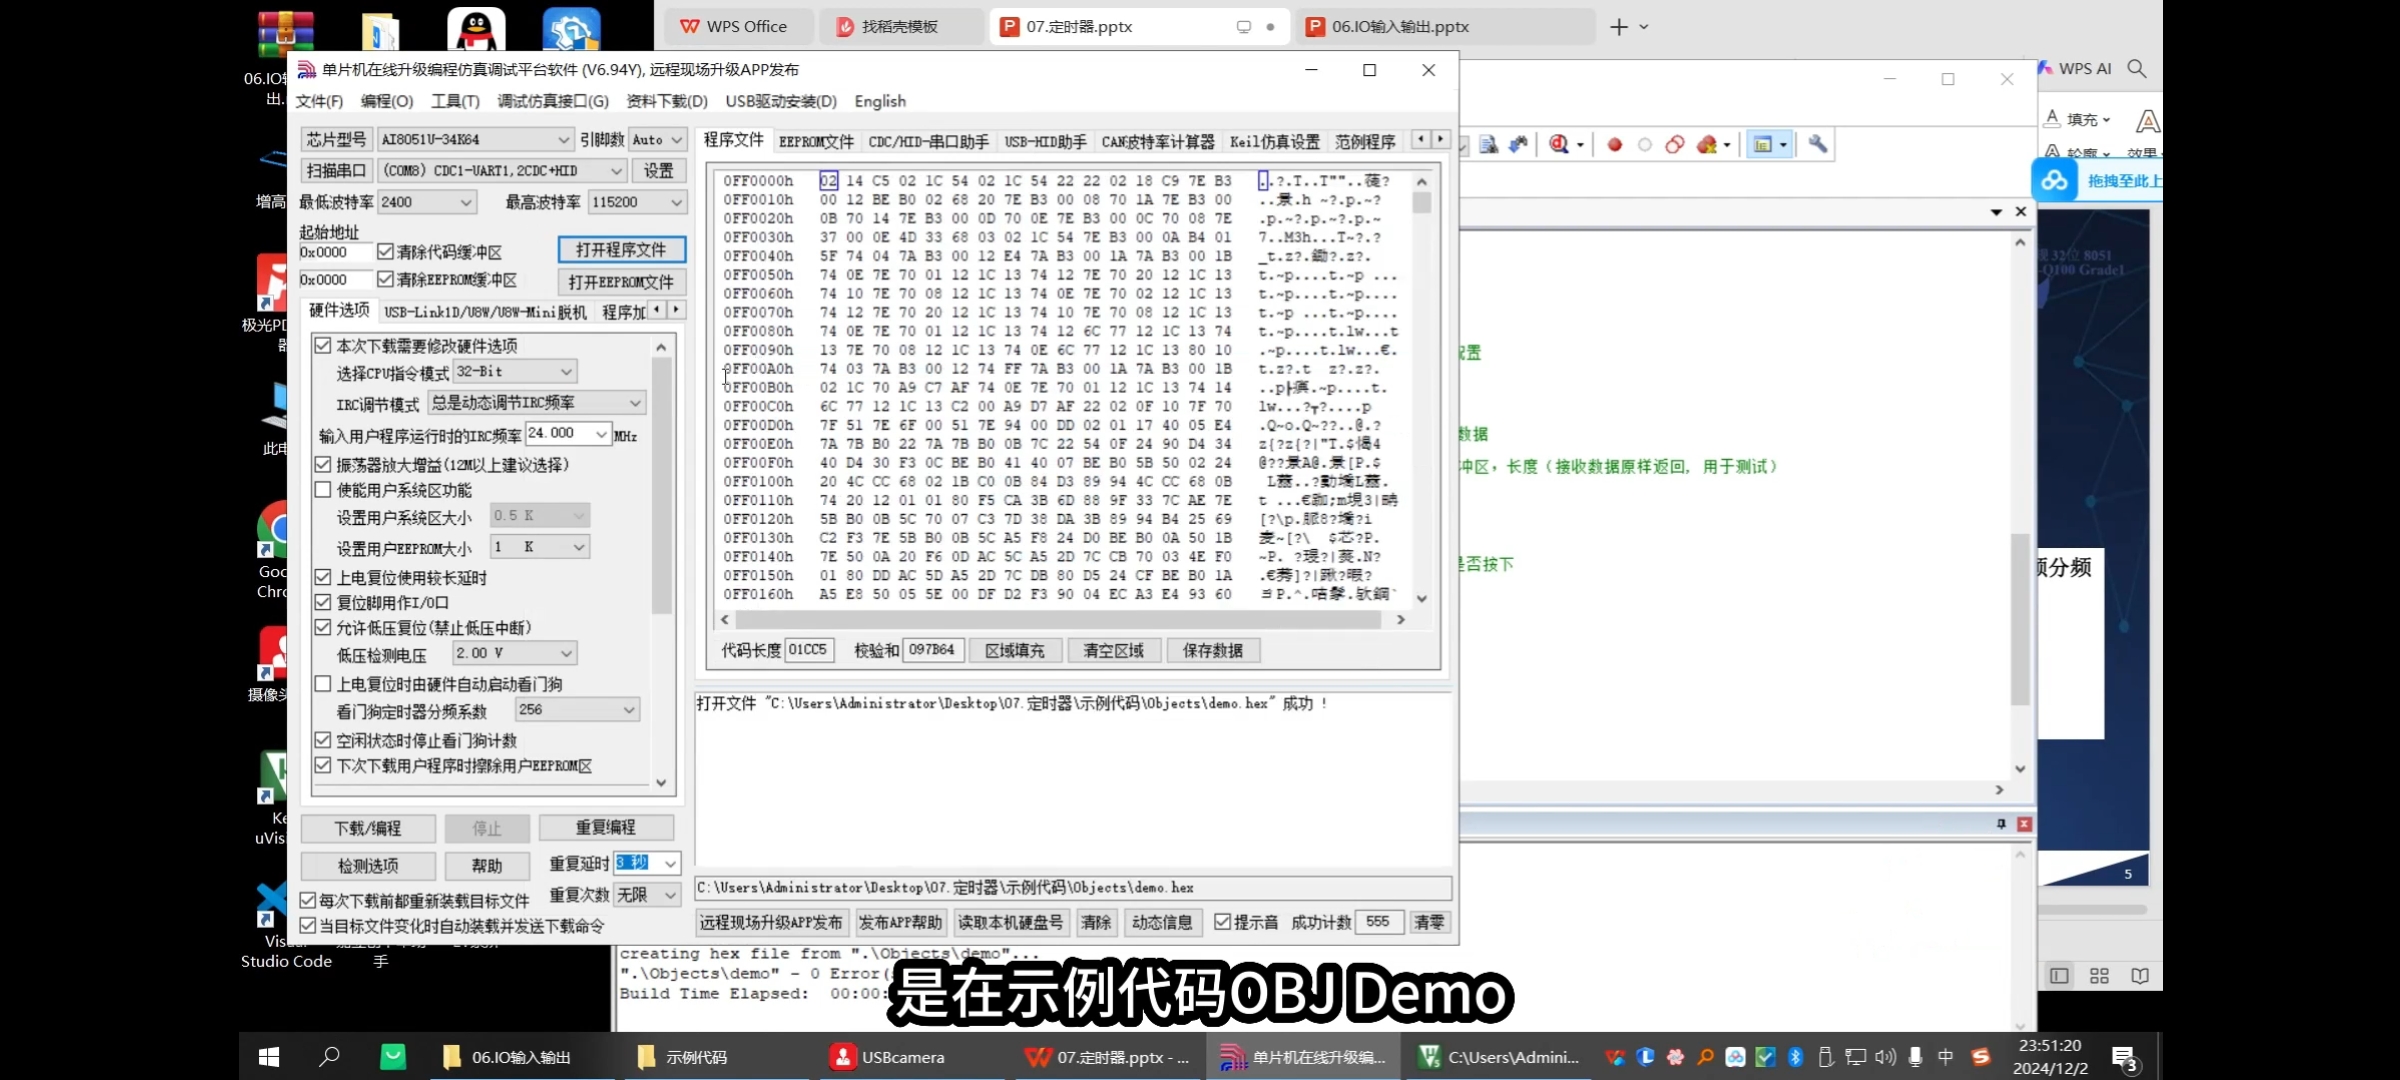Viewport: 2400px width, 1080px height.
Task: Click 打开程序文件 button
Action: point(621,250)
